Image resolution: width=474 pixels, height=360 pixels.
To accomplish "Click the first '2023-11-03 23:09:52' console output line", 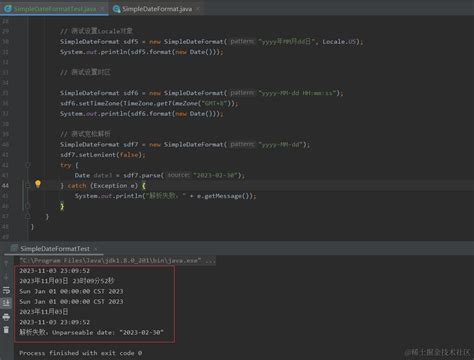I will 54,271.
